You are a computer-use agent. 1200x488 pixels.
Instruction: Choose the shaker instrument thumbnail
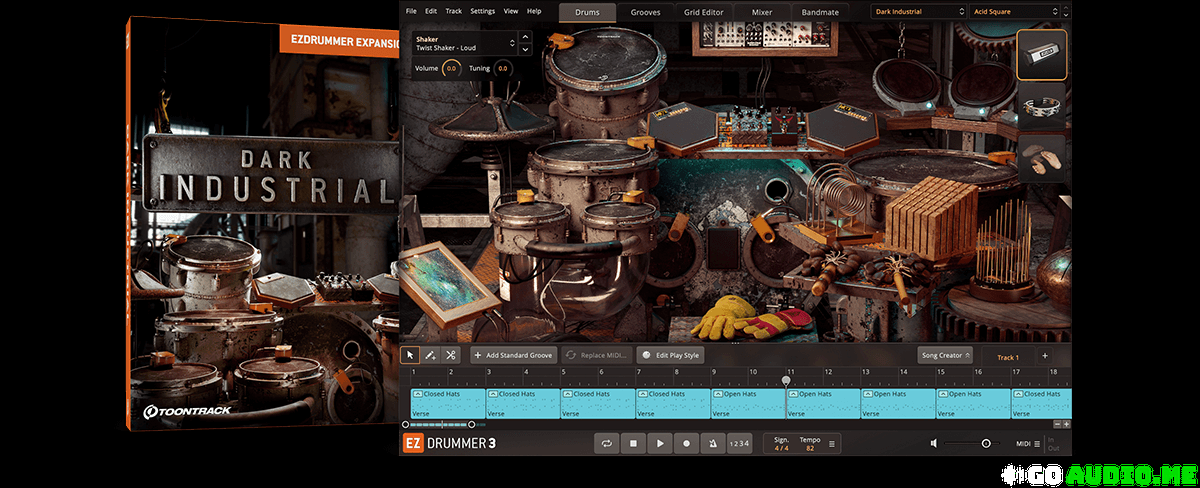pos(1042,55)
